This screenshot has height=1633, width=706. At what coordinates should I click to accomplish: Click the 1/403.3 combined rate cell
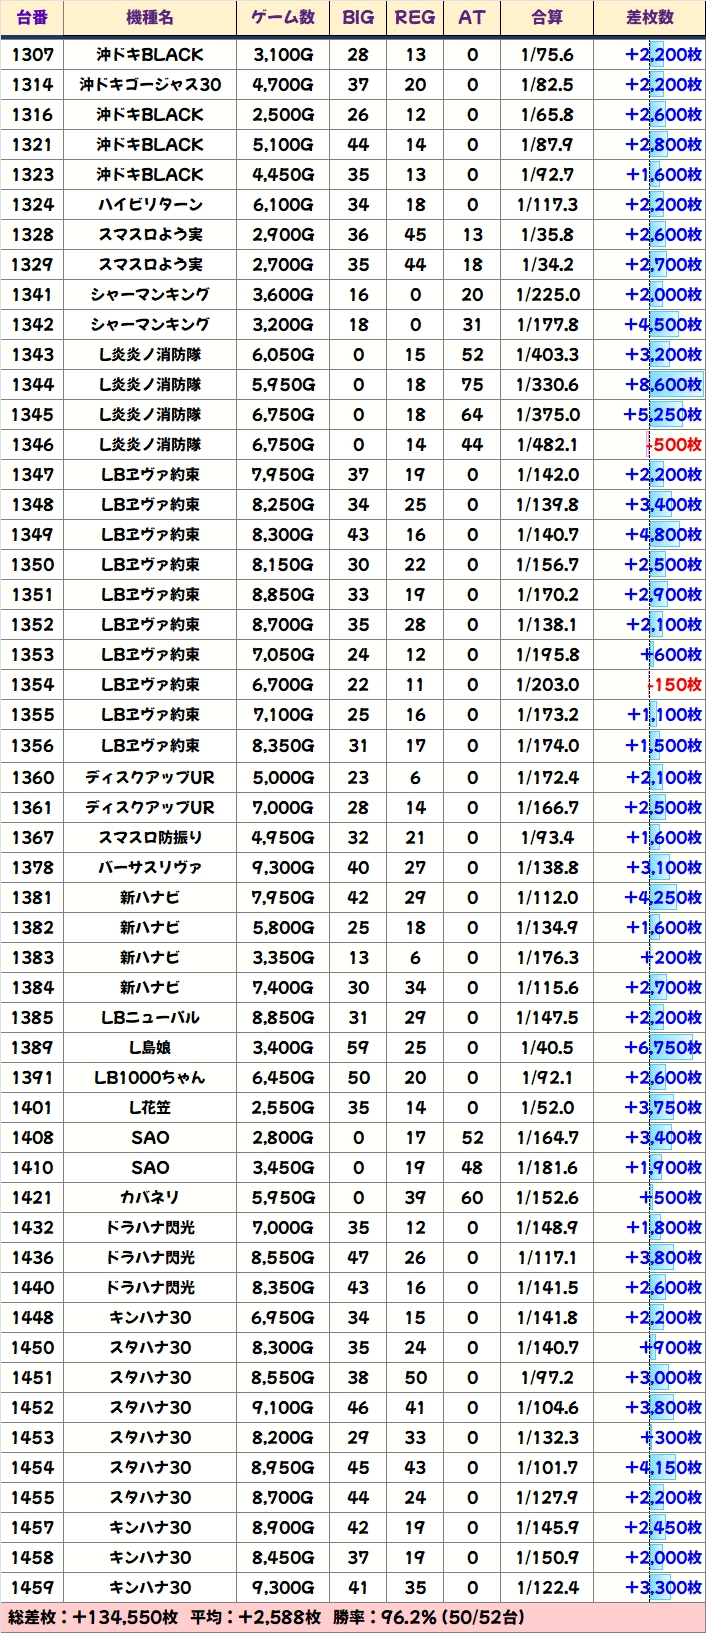(547, 354)
